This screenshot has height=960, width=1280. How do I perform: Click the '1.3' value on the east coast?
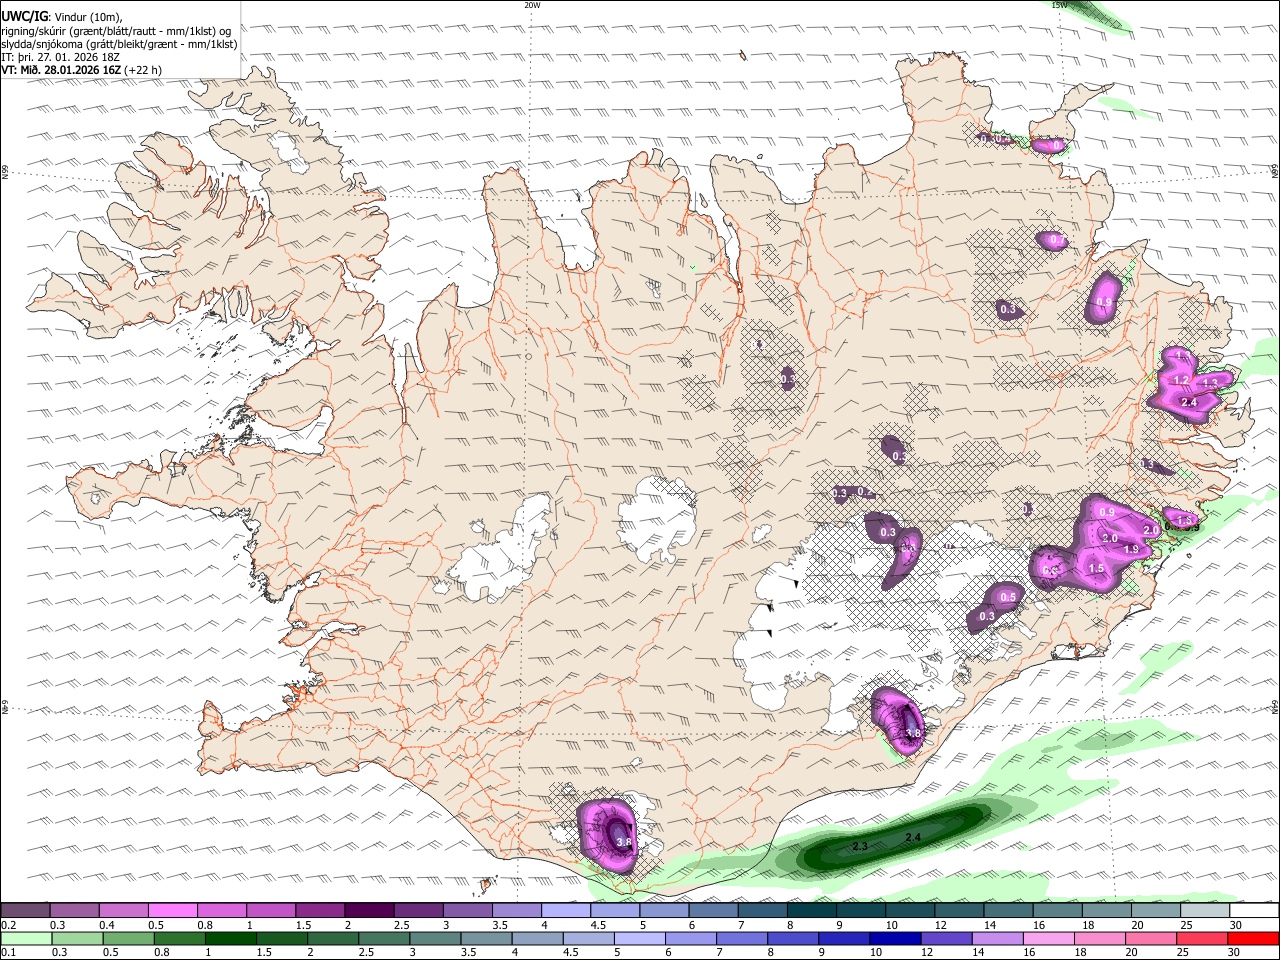pos(1210,383)
